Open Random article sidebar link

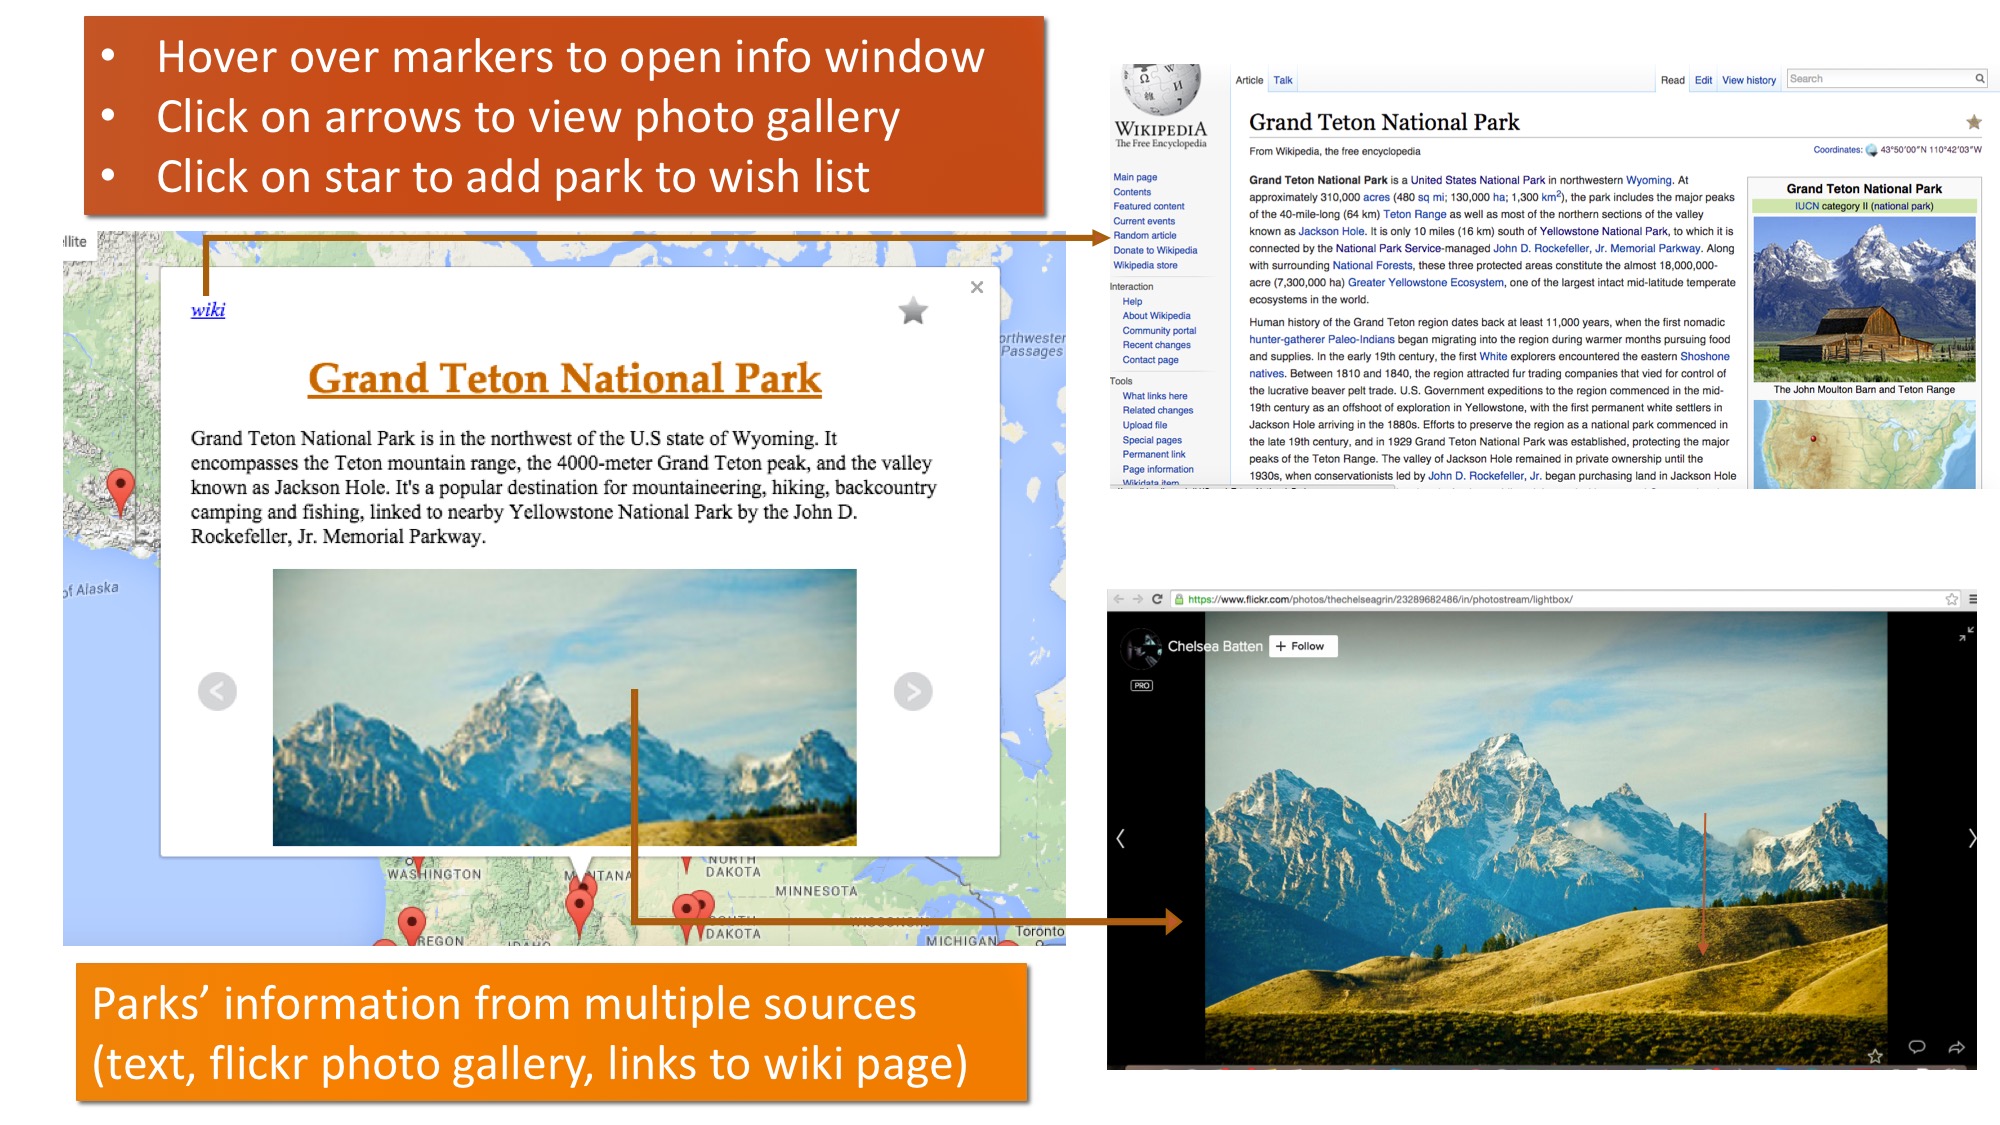[1145, 235]
